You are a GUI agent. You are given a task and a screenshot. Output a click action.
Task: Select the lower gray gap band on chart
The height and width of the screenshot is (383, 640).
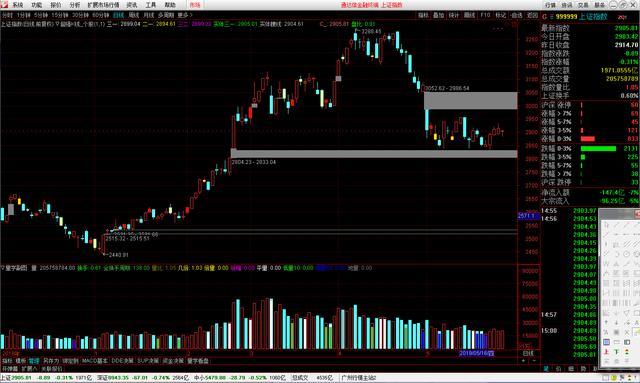click(374, 154)
